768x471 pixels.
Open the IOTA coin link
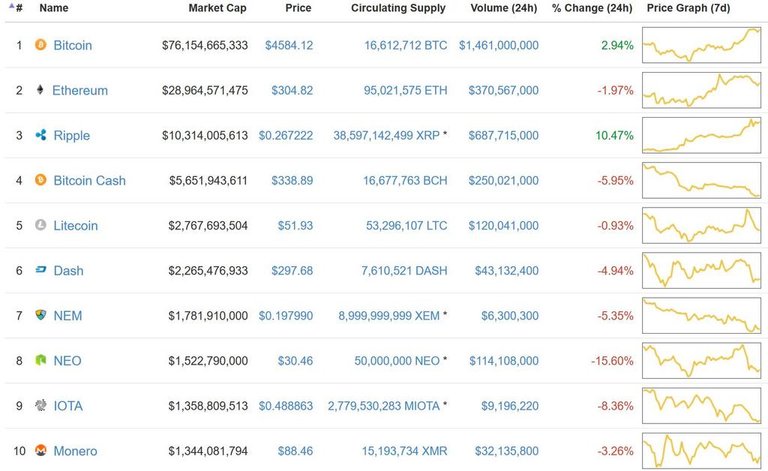[x=68, y=406]
